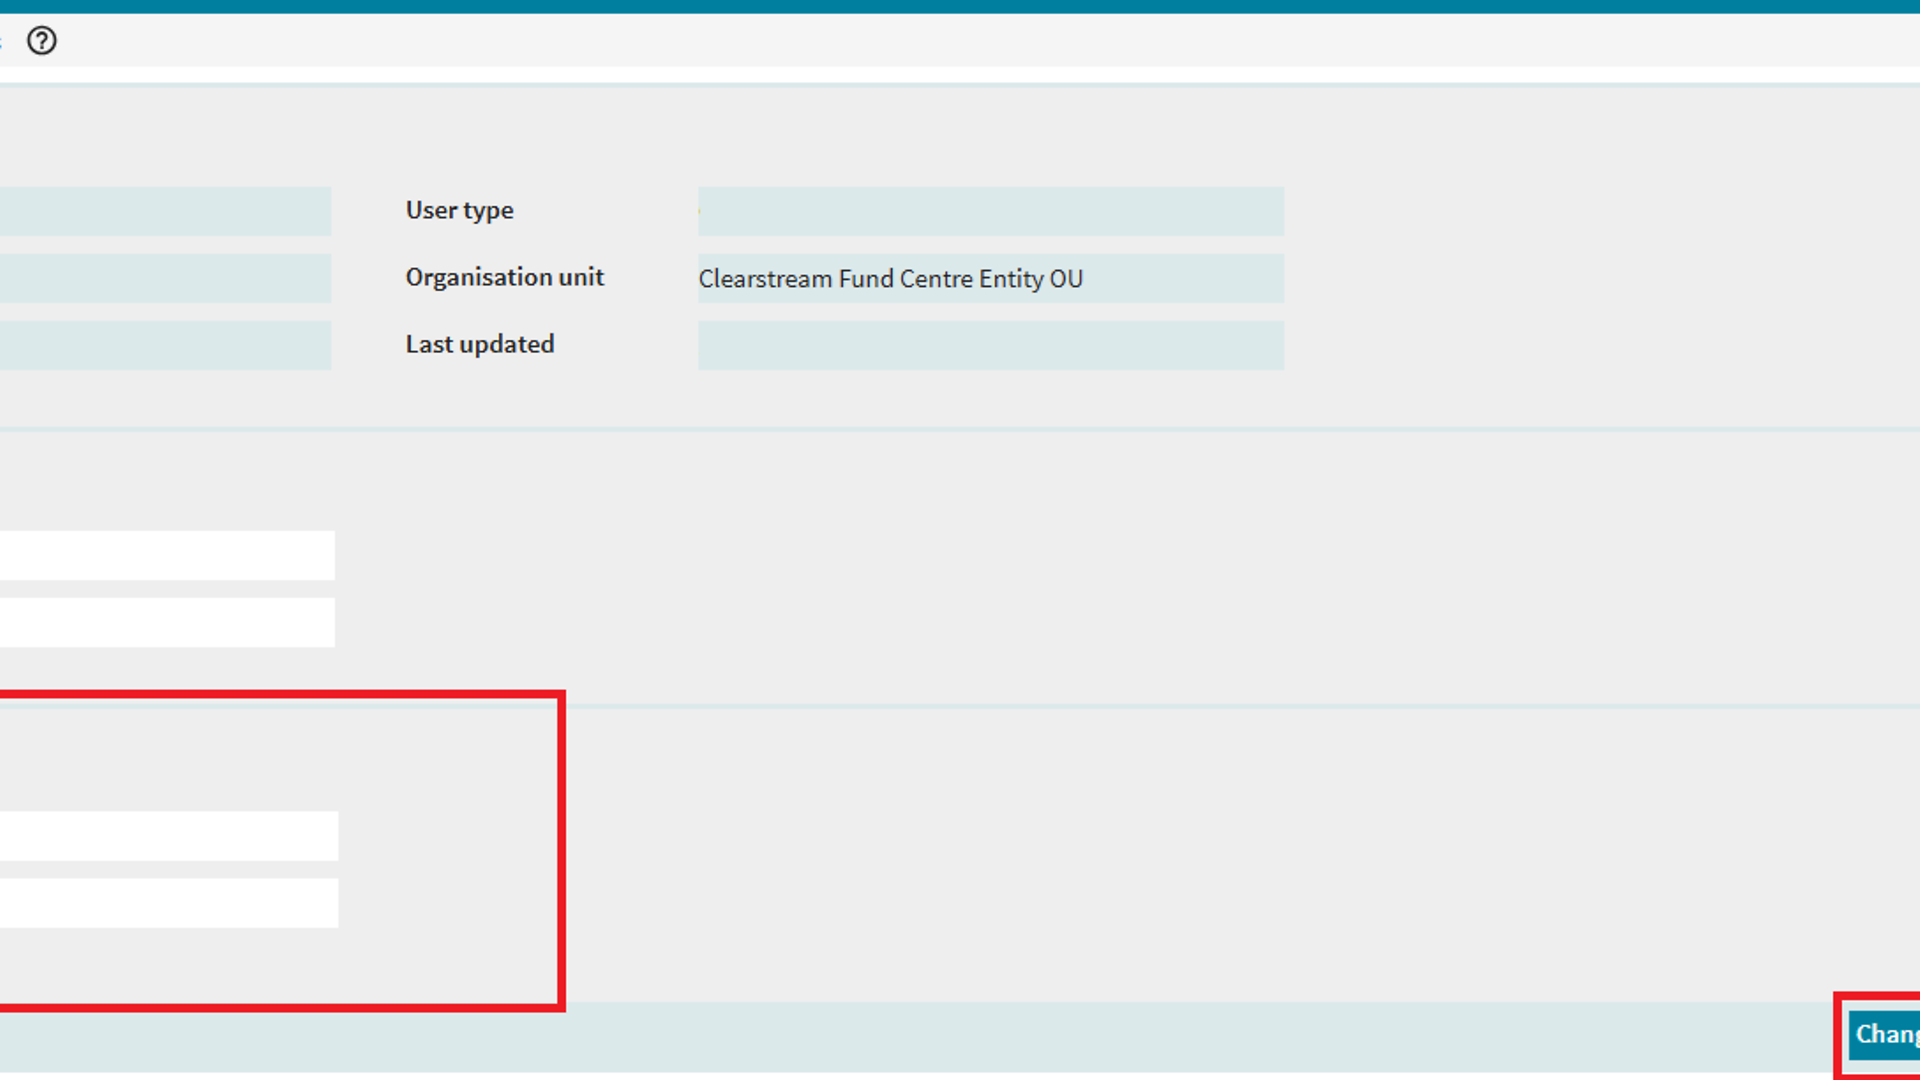The image size is (1920, 1080).
Task: Focus the lower white input in the middle section
Action: (167, 622)
